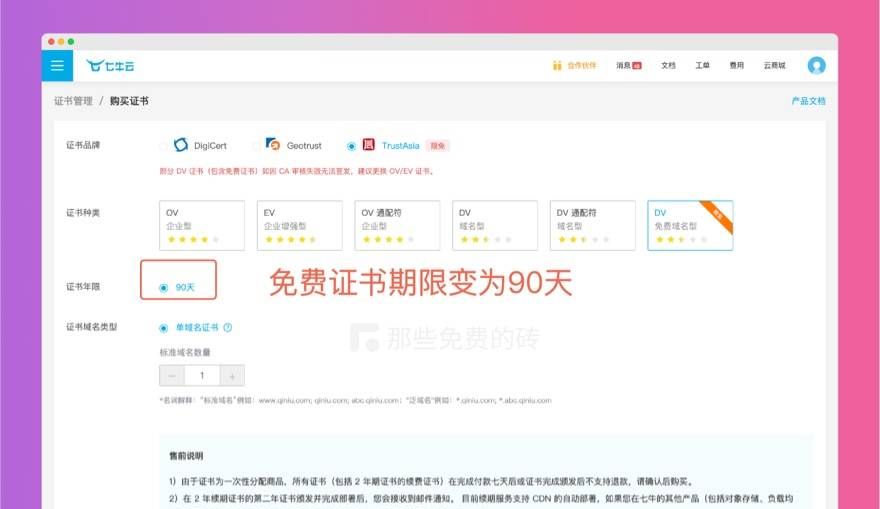Open 云商城 in the top navigation
This screenshot has width=880, height=509.
point(774,66)
